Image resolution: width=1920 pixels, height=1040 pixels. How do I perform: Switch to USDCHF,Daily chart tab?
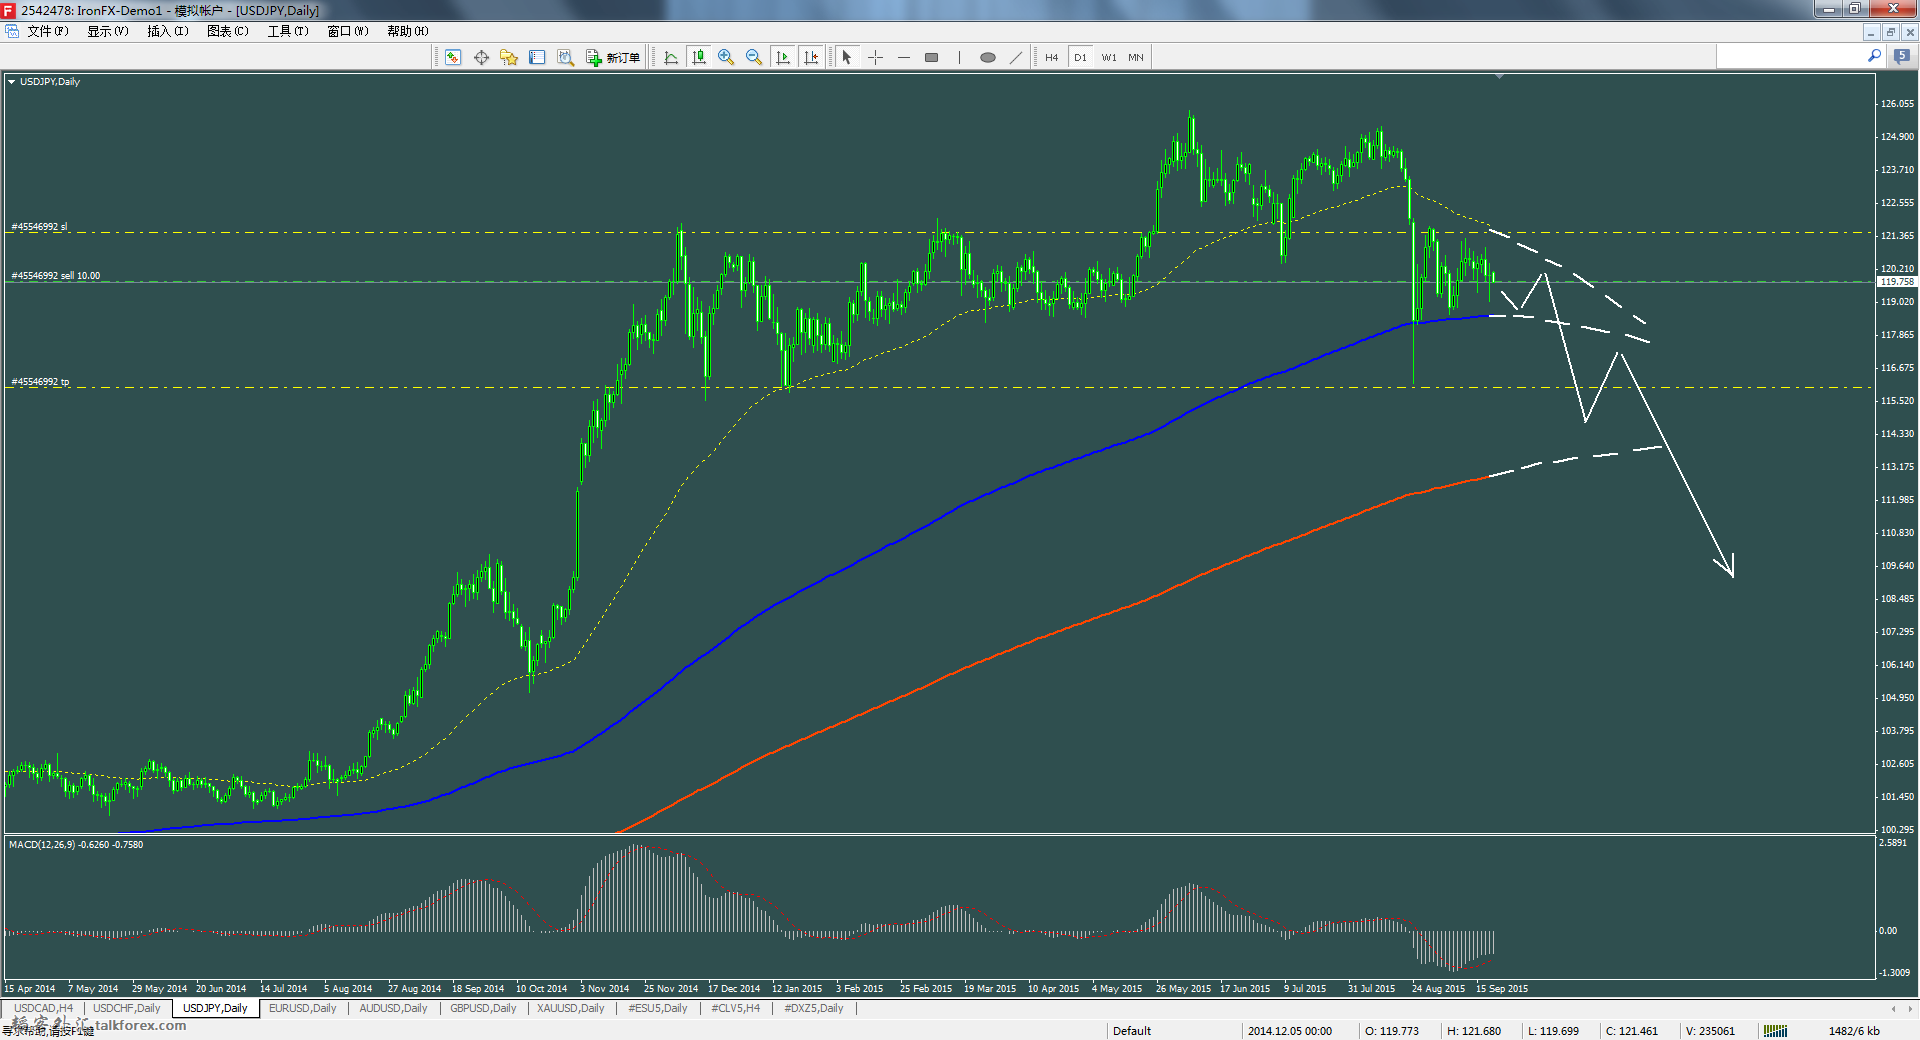127,1008
